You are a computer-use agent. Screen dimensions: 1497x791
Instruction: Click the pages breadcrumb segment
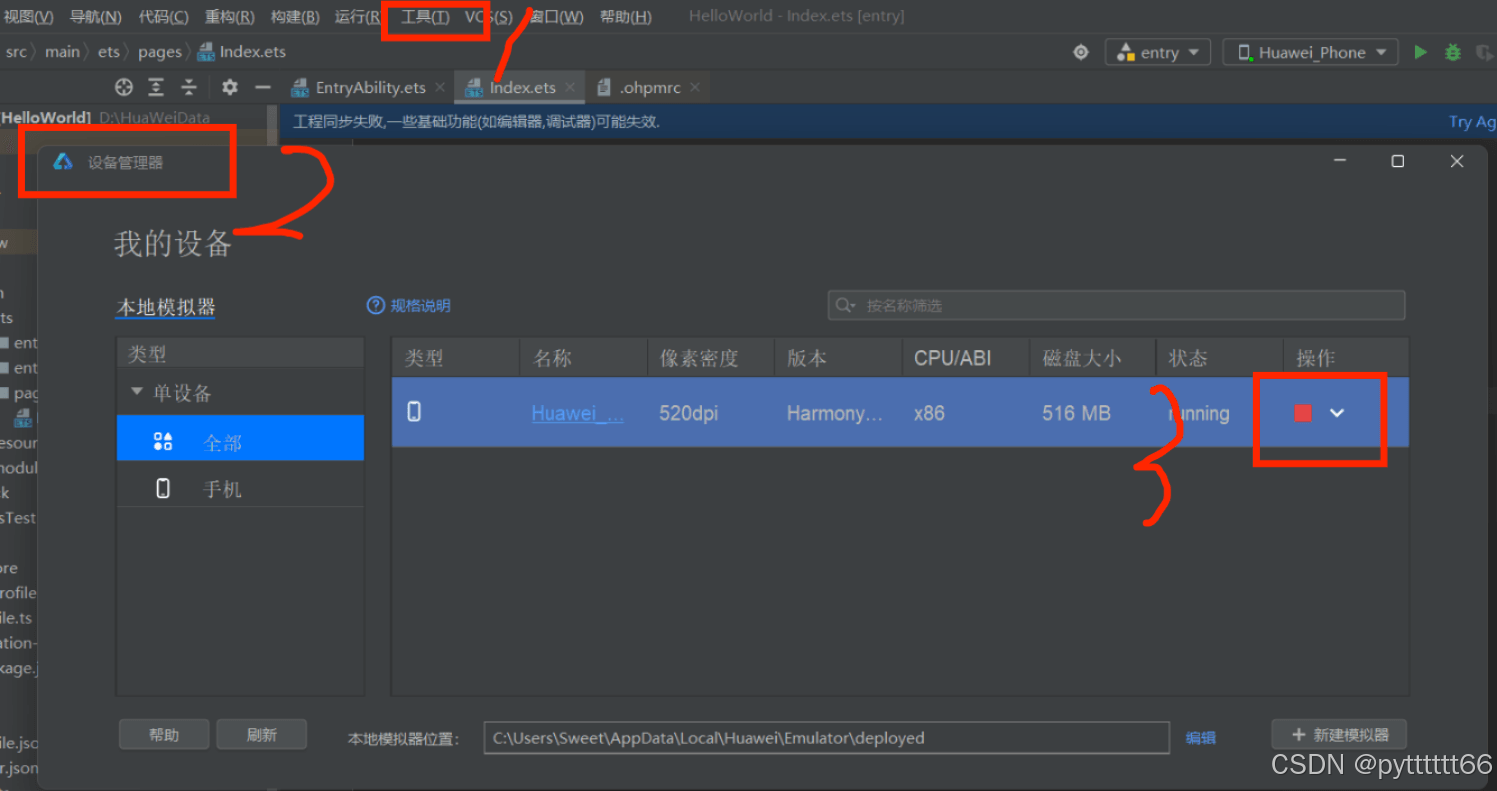(x=160, y=52)
